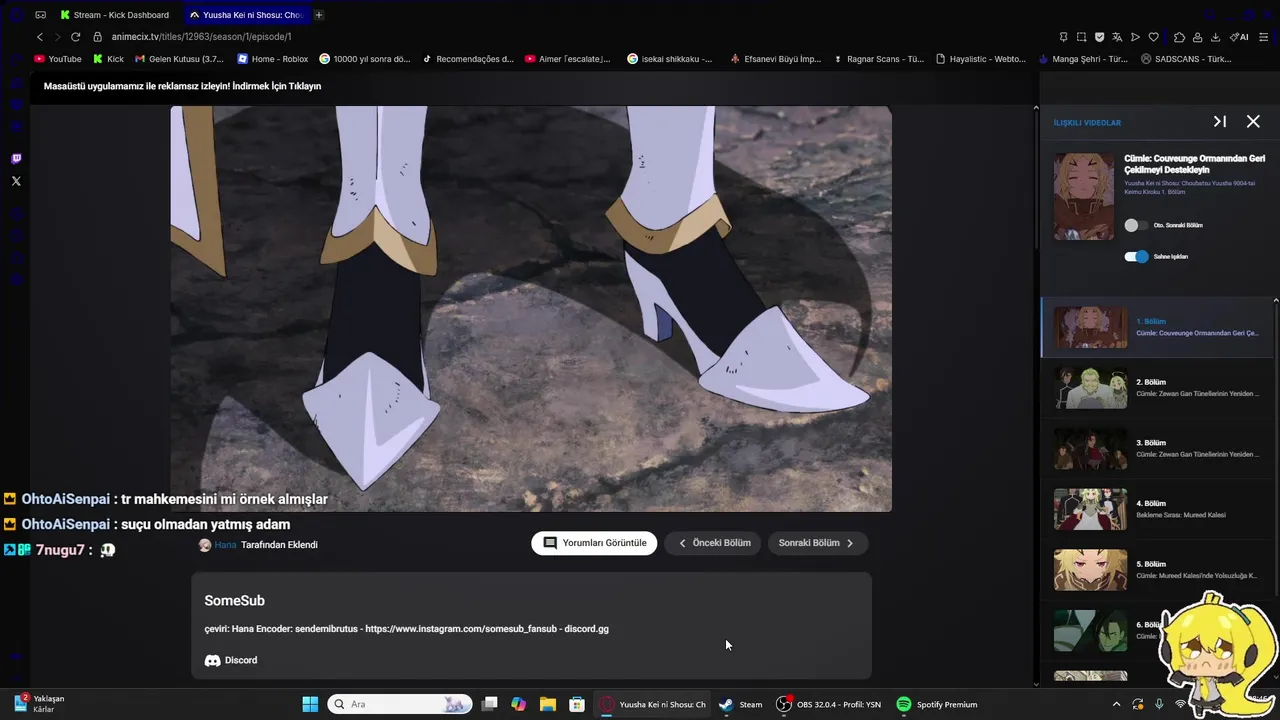This screenshot has height=720, width=1280.
Task: Select 2. Bölüm in episode list
Action: coord(1157,388)
